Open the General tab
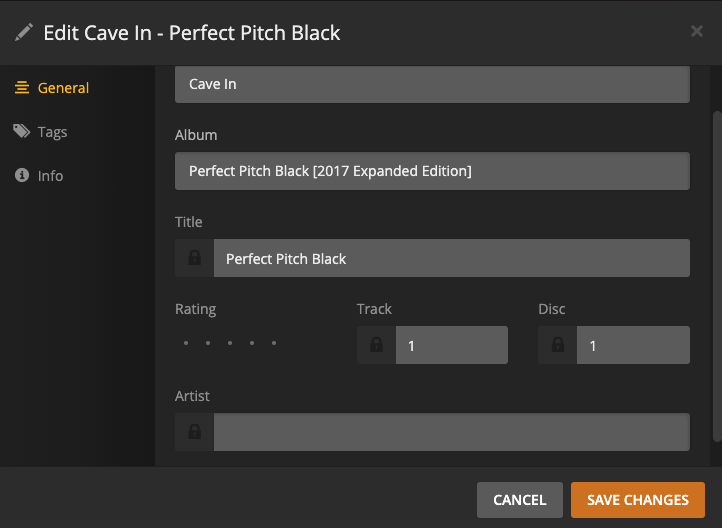The image size is (722, 528). (x=63, y=88)
